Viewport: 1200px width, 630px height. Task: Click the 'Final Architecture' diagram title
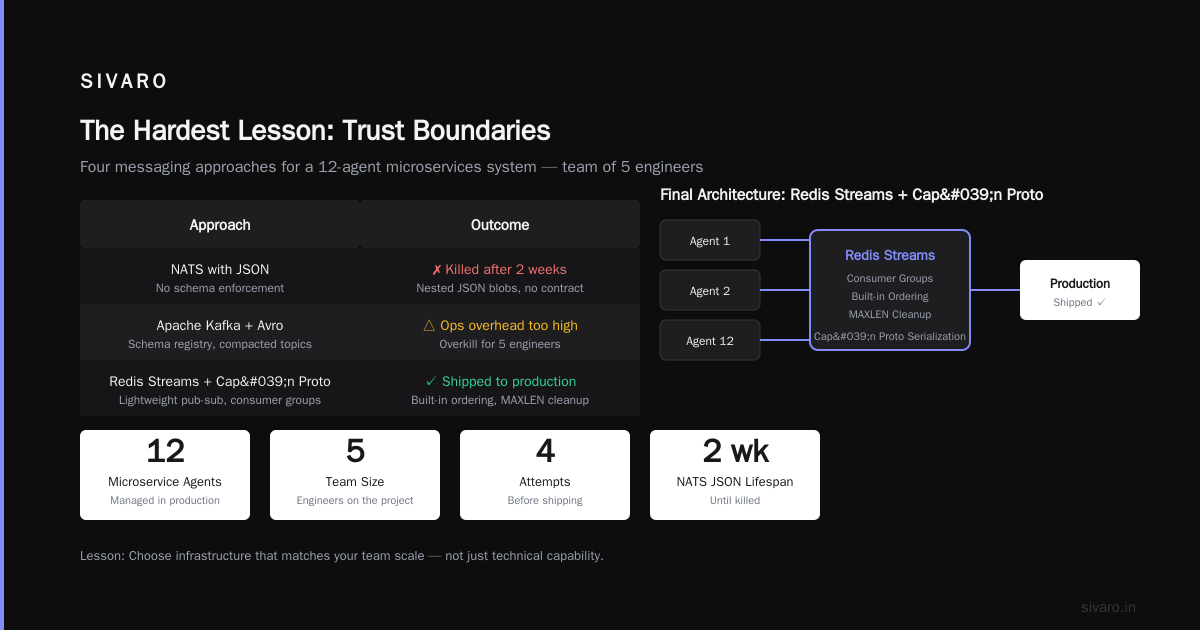852,195
